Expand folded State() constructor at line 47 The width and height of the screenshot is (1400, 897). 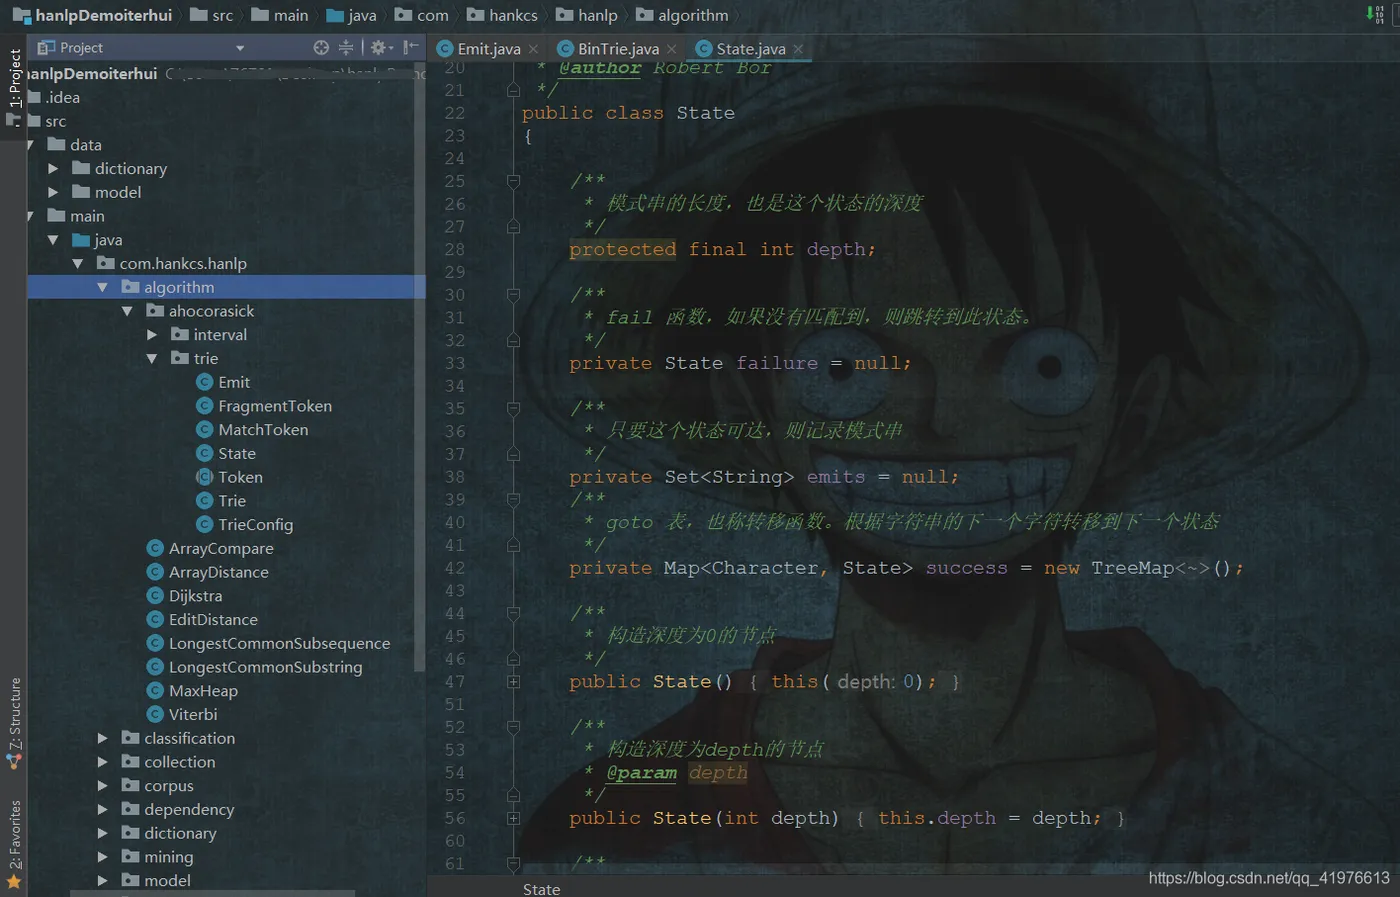click(x=513, y=682)
